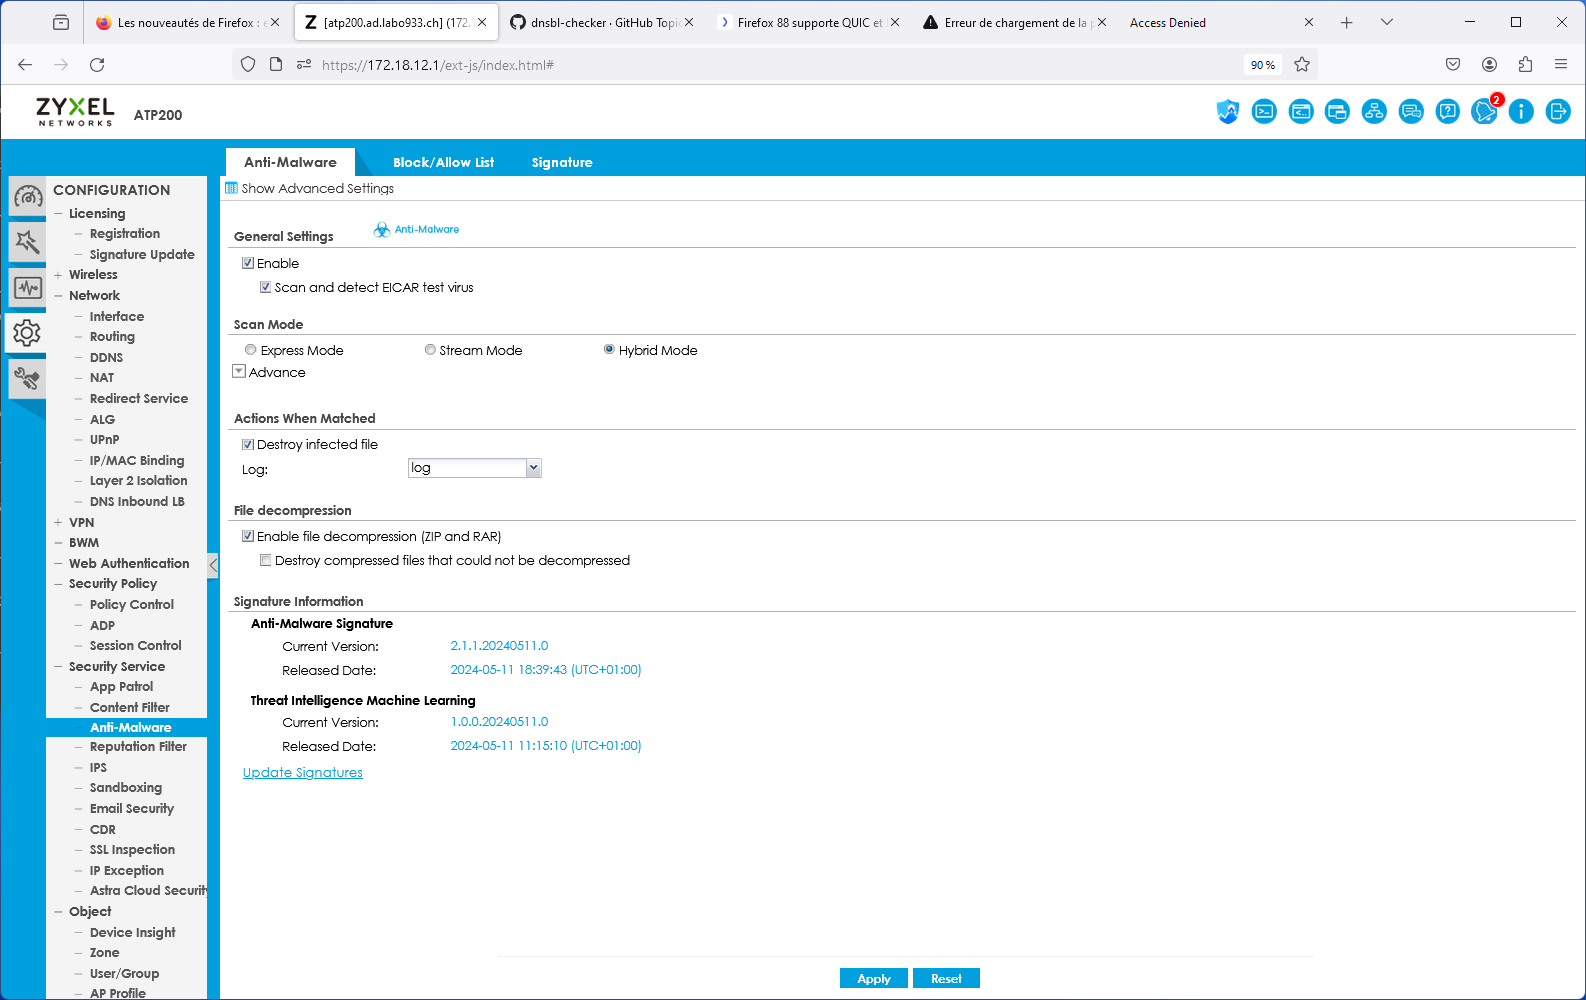Open Reputation Filter in sidebar
This screenshot has height=1000, width=1586.
pos(138,746)
